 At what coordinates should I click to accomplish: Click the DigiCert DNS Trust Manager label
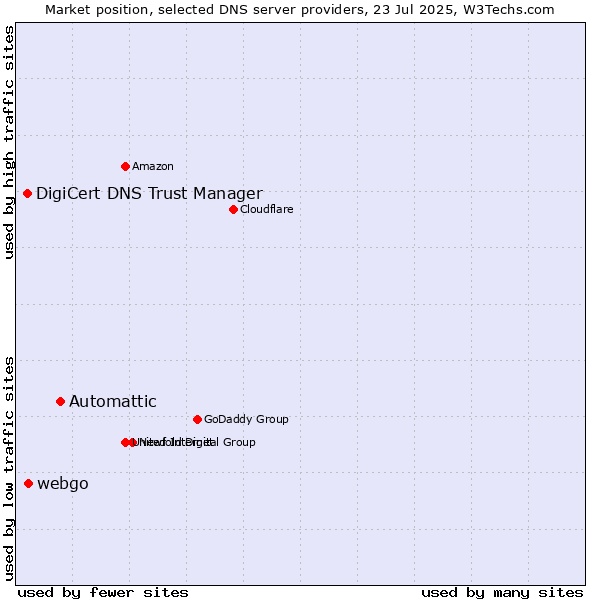(x=149, y=194)
